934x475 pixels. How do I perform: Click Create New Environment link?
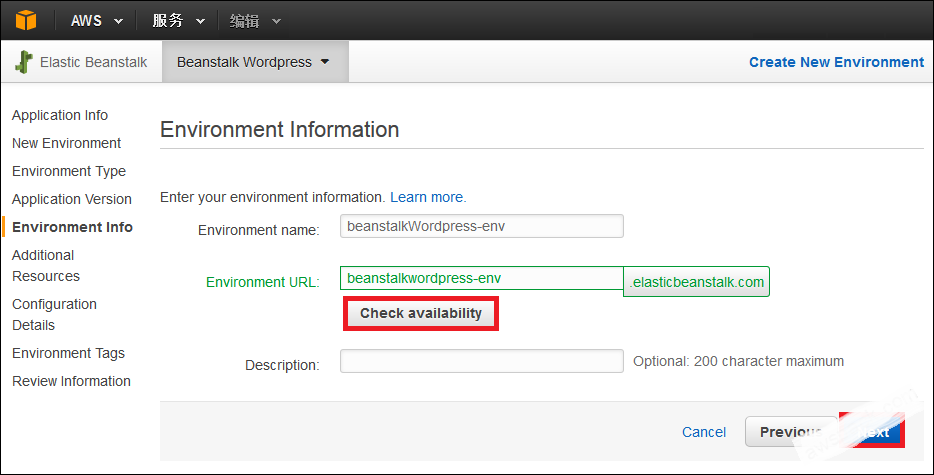[x=836, y=62]
